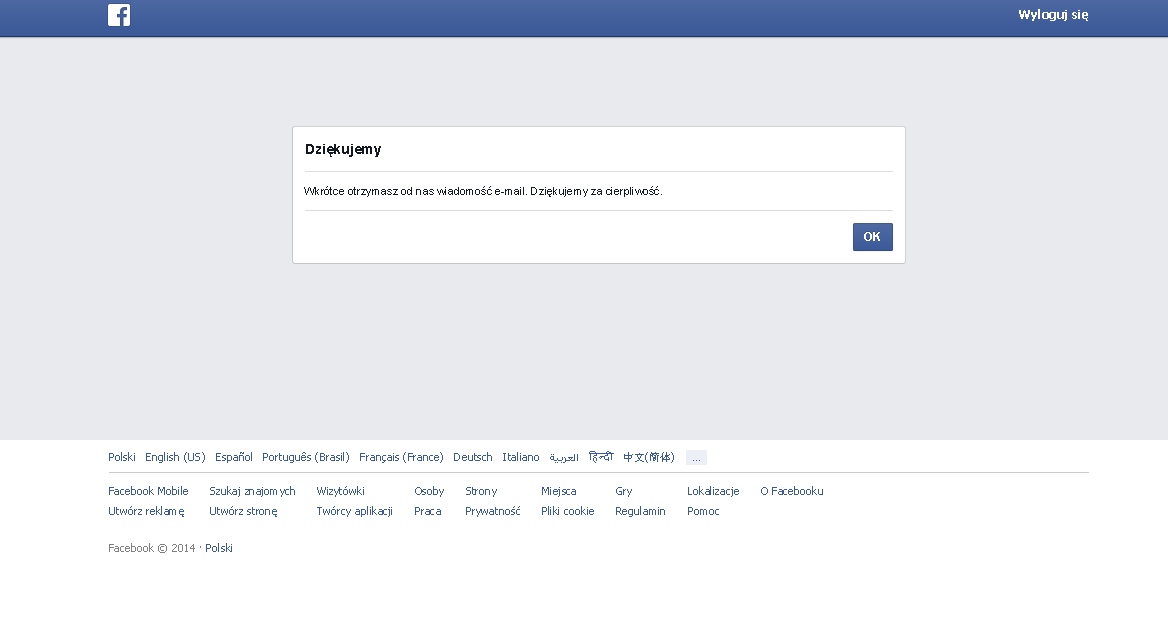This screenshot has height=628, width=1168.
Task: Open Wizytówki footer link
Action: (340, 492)
